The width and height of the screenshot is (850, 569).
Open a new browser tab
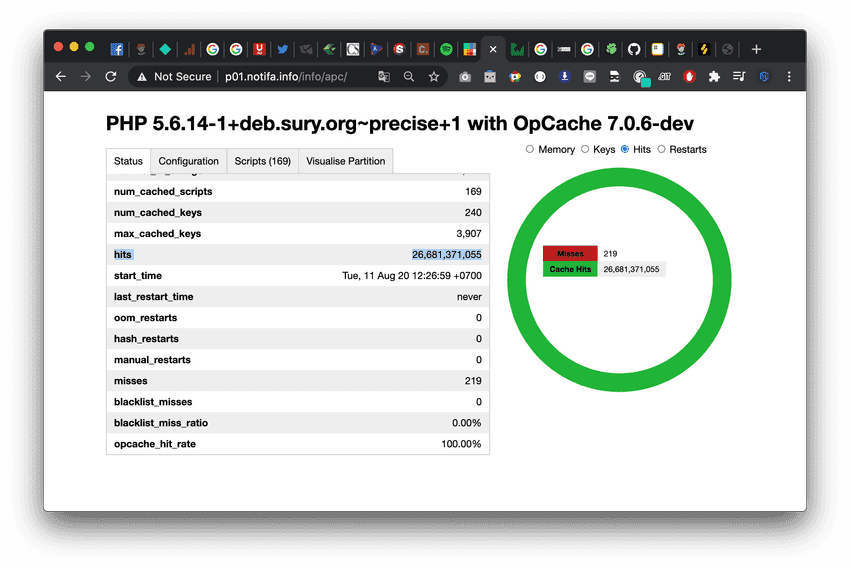756,49
